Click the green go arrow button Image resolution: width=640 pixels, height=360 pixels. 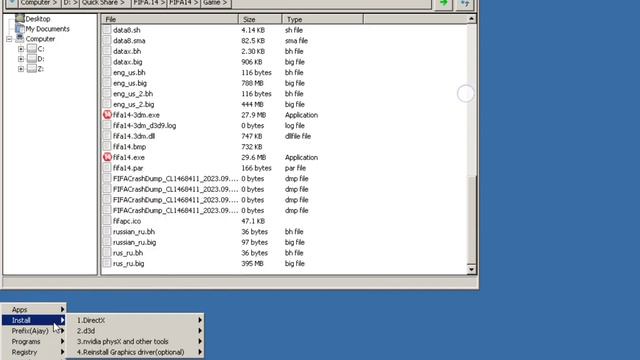coord(444,3)
